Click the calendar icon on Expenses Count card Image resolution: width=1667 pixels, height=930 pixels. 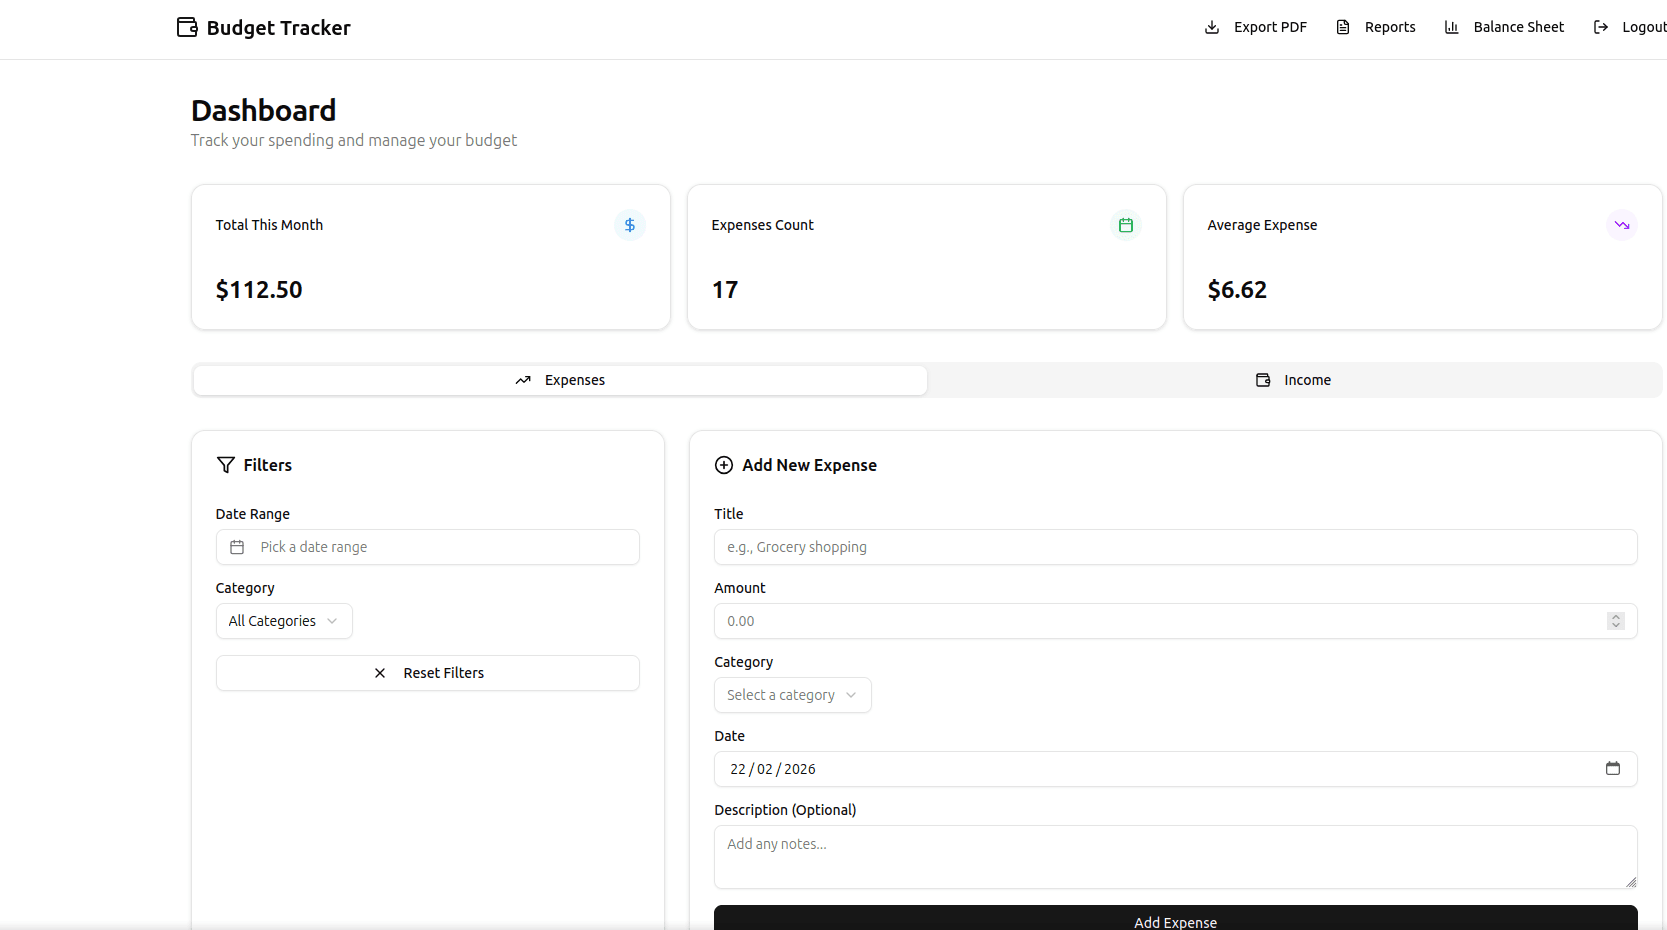click(1125, 225)
